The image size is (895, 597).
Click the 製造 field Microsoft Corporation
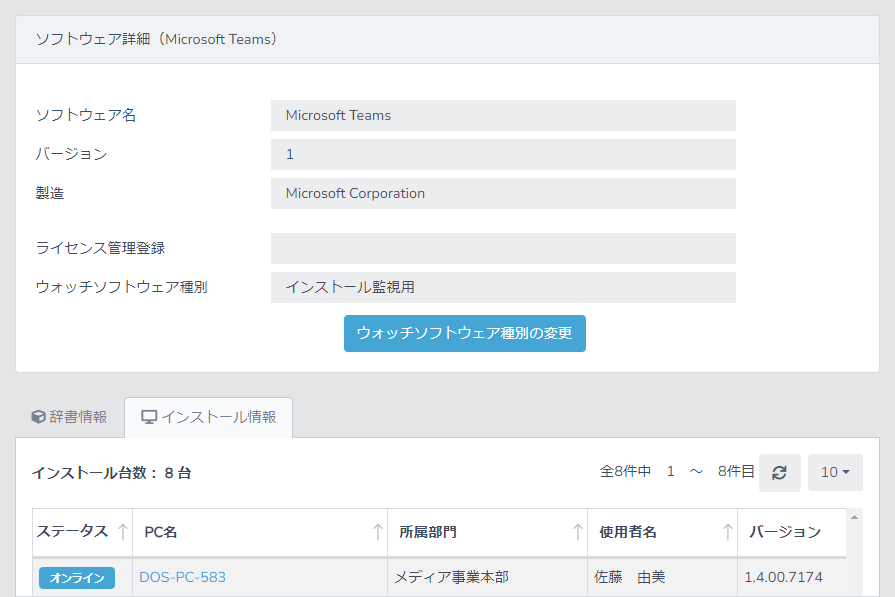(503, 193)
